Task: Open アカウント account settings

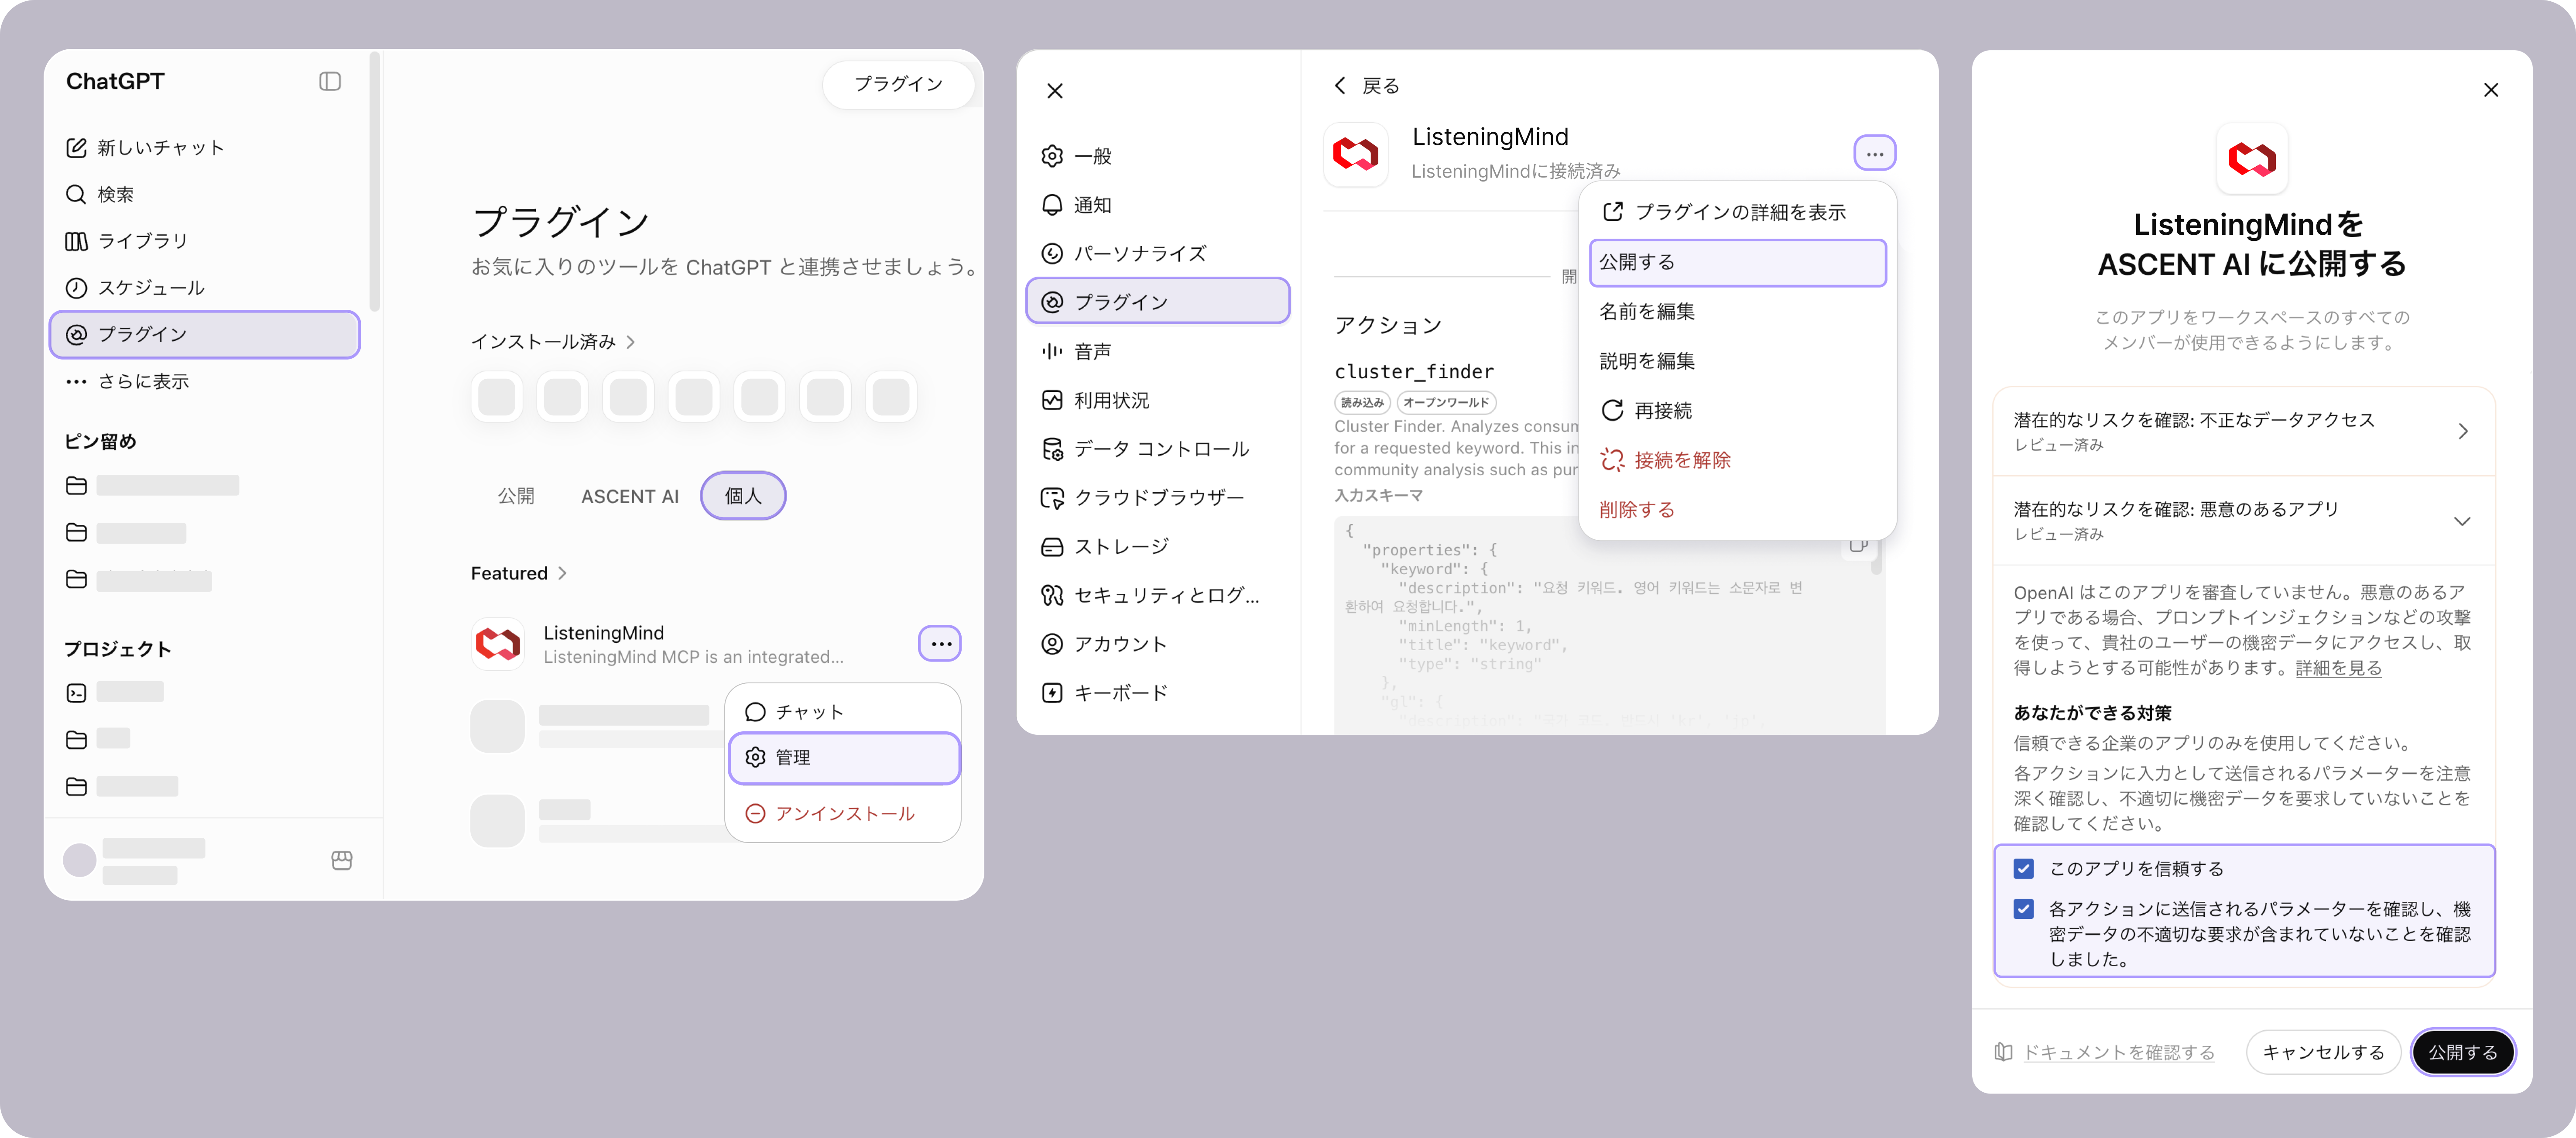Action: (1158, 644)
